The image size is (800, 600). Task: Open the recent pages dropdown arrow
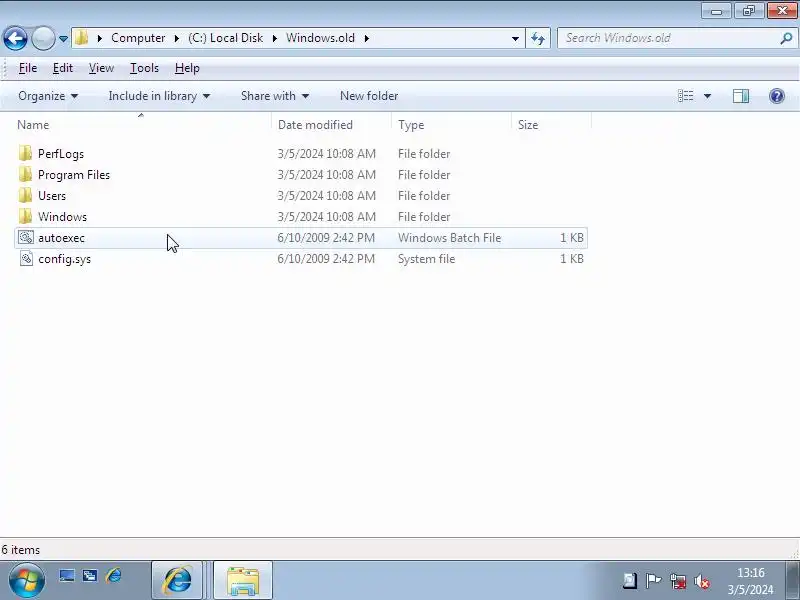(x=63, y=39)
